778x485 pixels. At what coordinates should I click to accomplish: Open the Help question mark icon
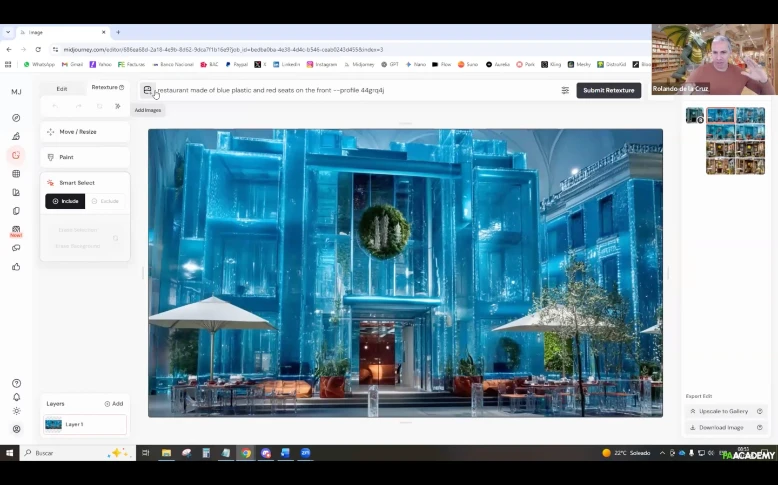coord(16,383)
